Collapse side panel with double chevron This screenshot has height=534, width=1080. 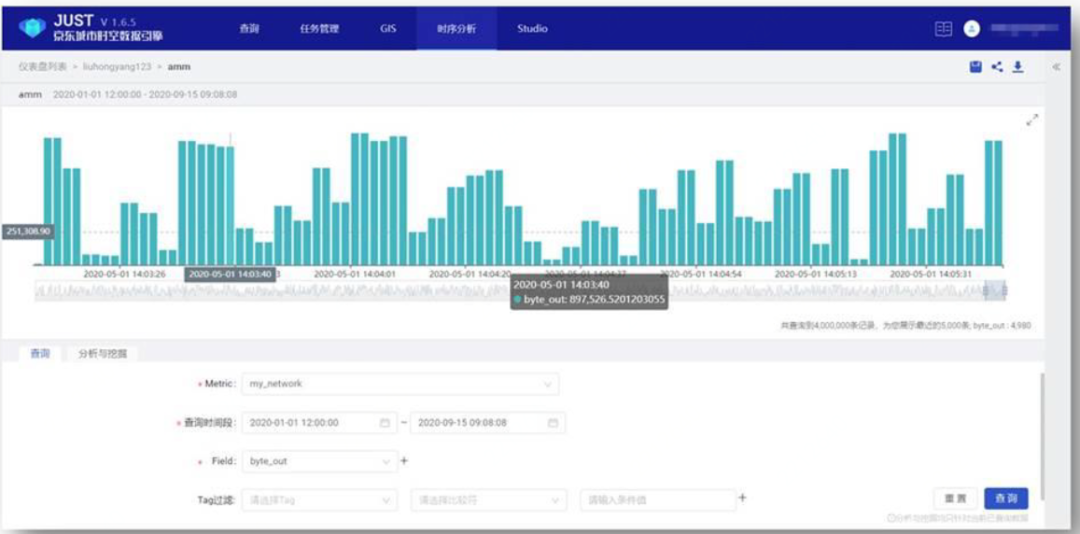click(1057, 67)
